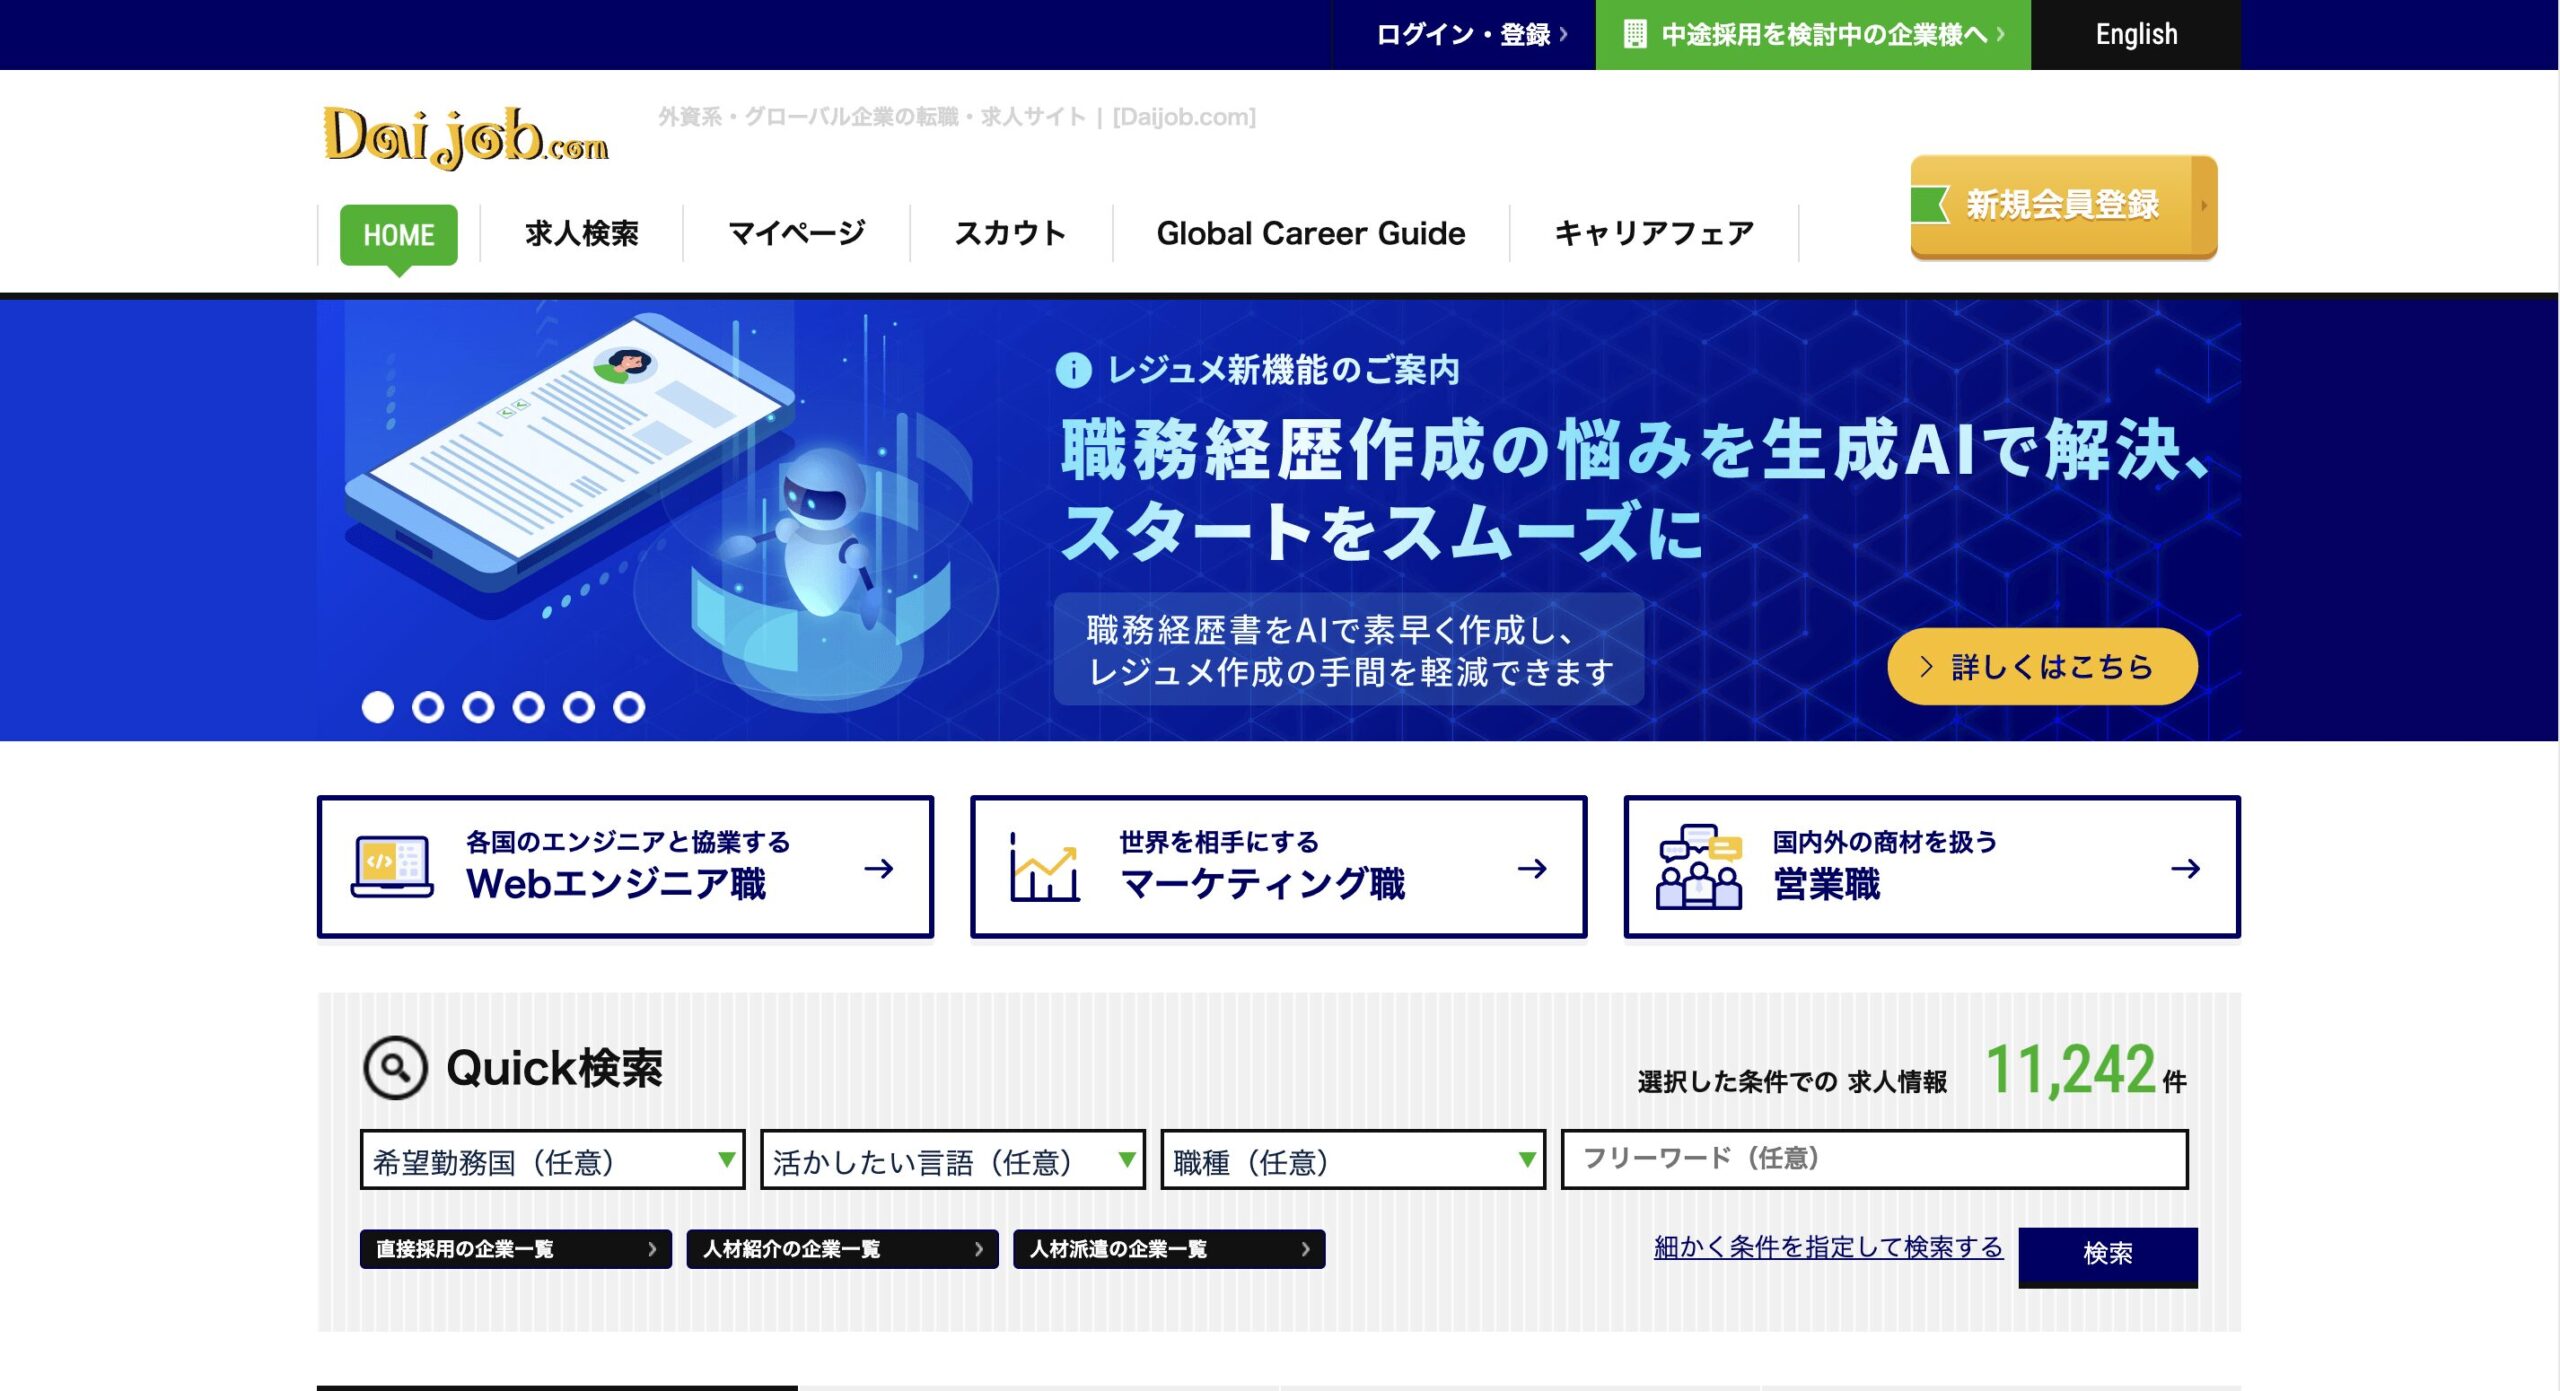Click the blue info icon in the banner
2560x1391 pixels.
pyautogui.click(x=1073, y=371)
